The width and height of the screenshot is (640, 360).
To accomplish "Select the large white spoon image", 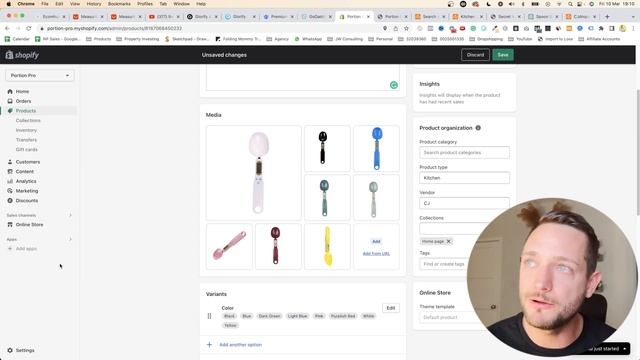I will point(254,173).
